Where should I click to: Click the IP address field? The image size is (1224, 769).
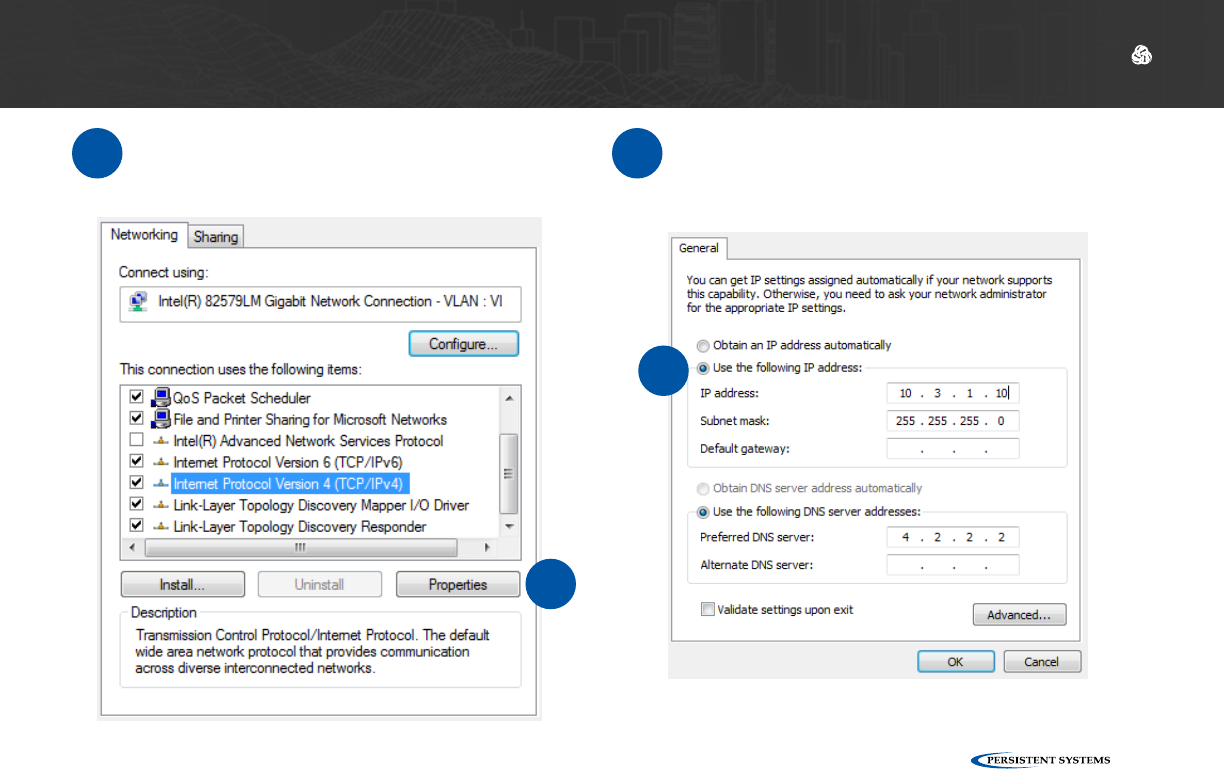point(953,393)
